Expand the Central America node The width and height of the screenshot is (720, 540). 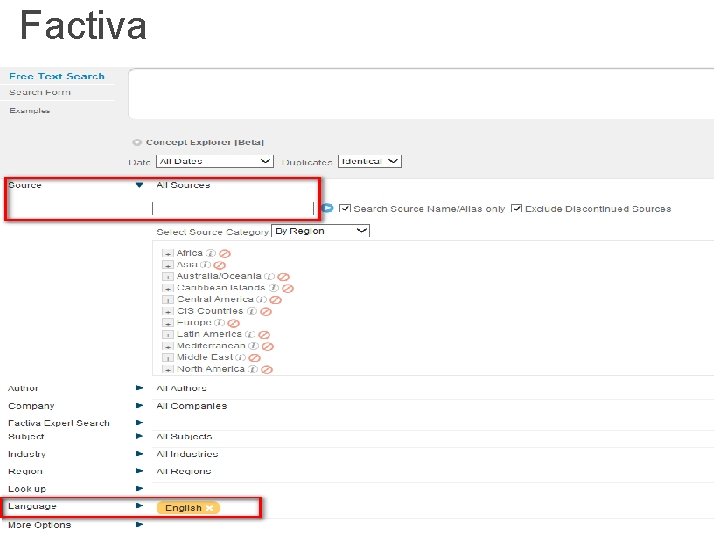point(168,300)
